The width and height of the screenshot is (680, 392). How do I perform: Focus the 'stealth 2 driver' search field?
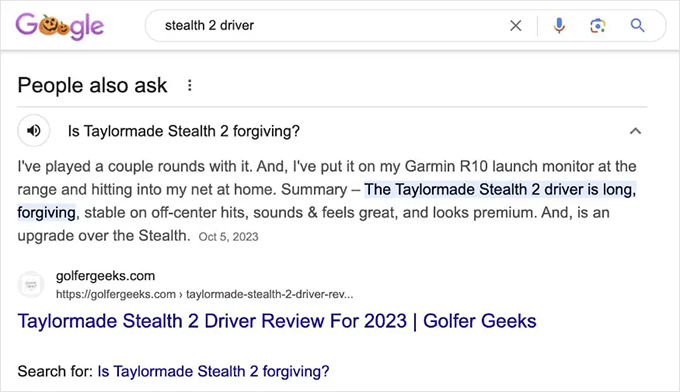(x=330, y=26)
